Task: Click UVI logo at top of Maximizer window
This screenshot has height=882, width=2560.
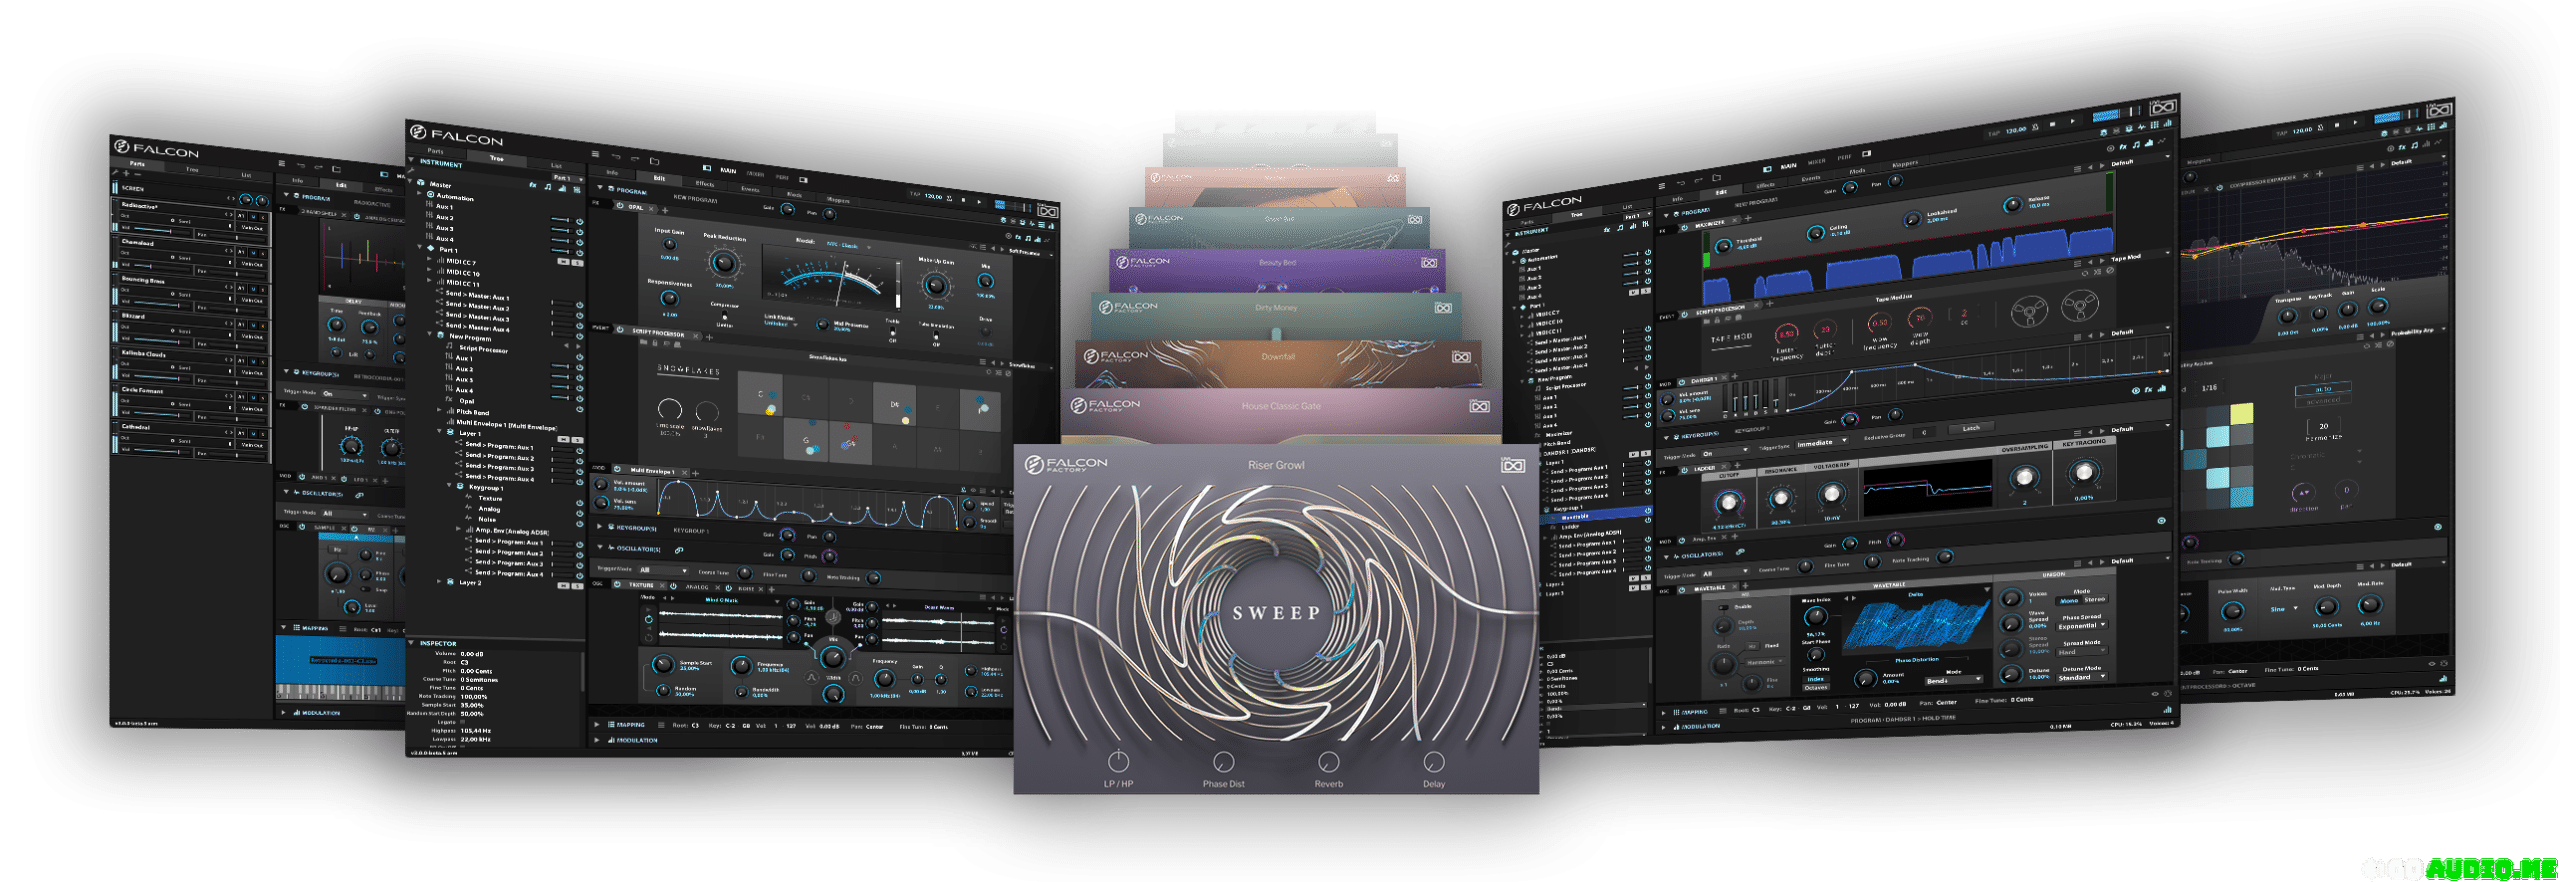Action: pos(2163,108)
